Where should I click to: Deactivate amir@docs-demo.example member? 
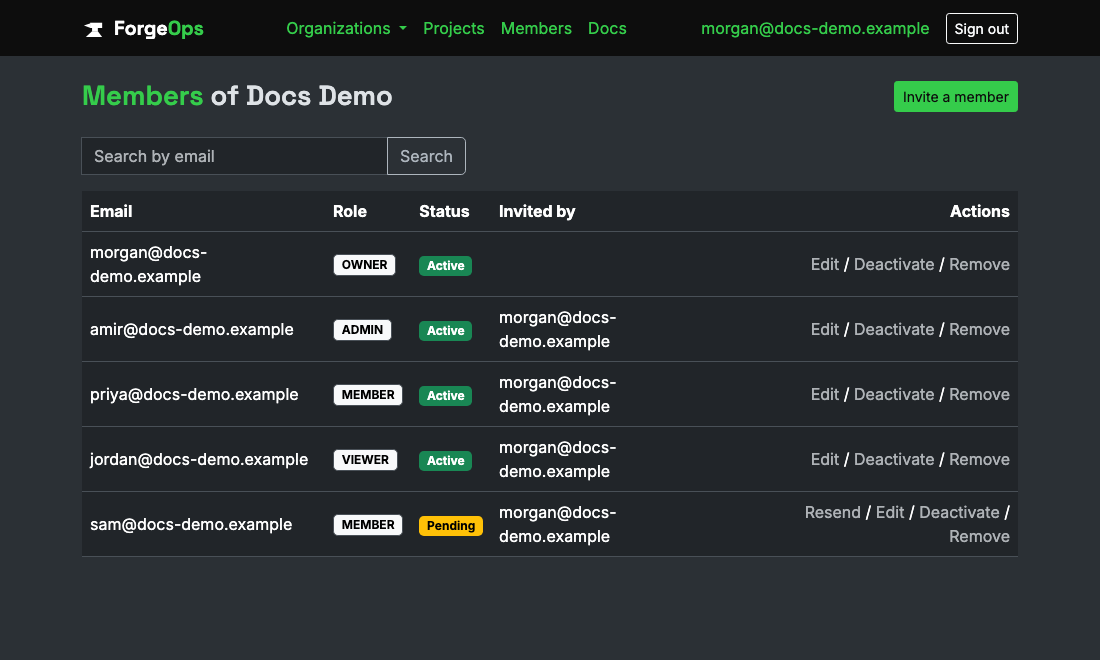click(894, 329)
